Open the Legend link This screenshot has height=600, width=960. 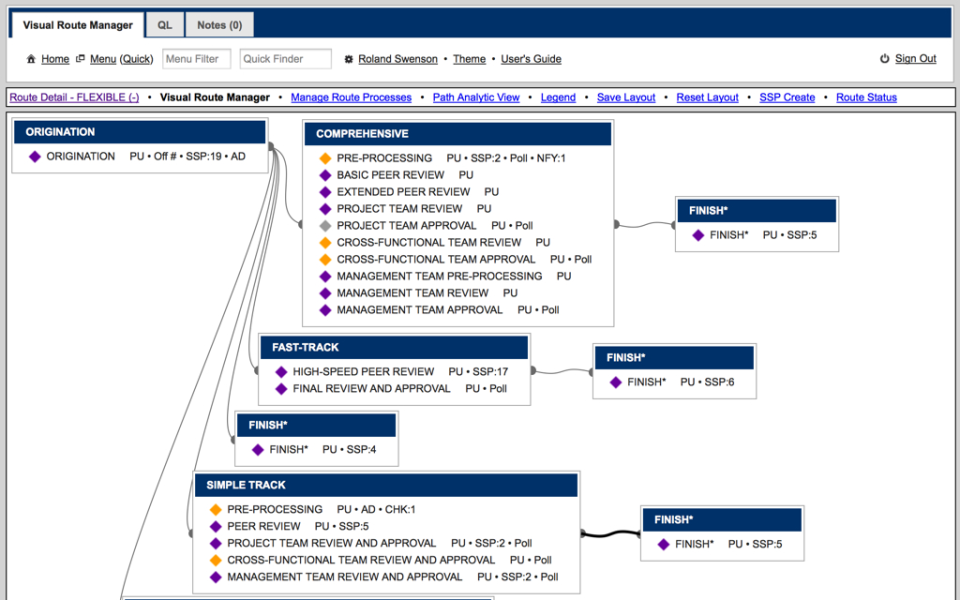(558, 97)
